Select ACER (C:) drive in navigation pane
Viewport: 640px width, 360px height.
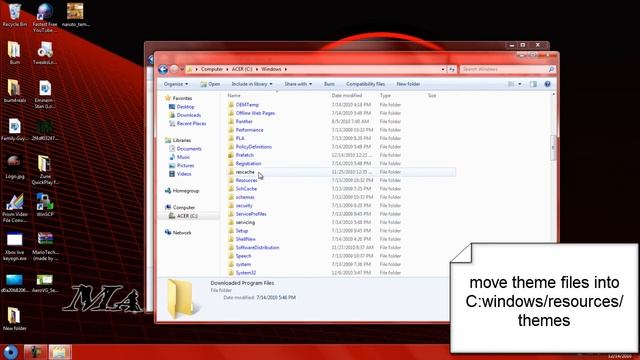click(184, 216)
